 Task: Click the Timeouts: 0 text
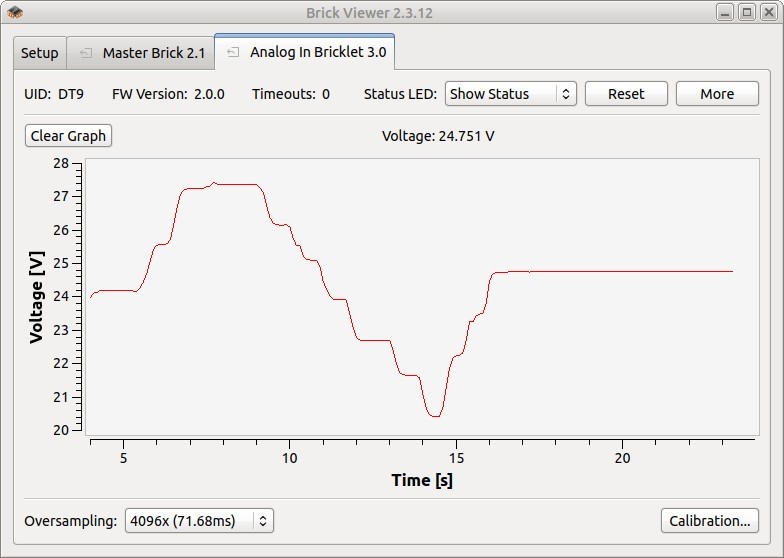[291, 94]
